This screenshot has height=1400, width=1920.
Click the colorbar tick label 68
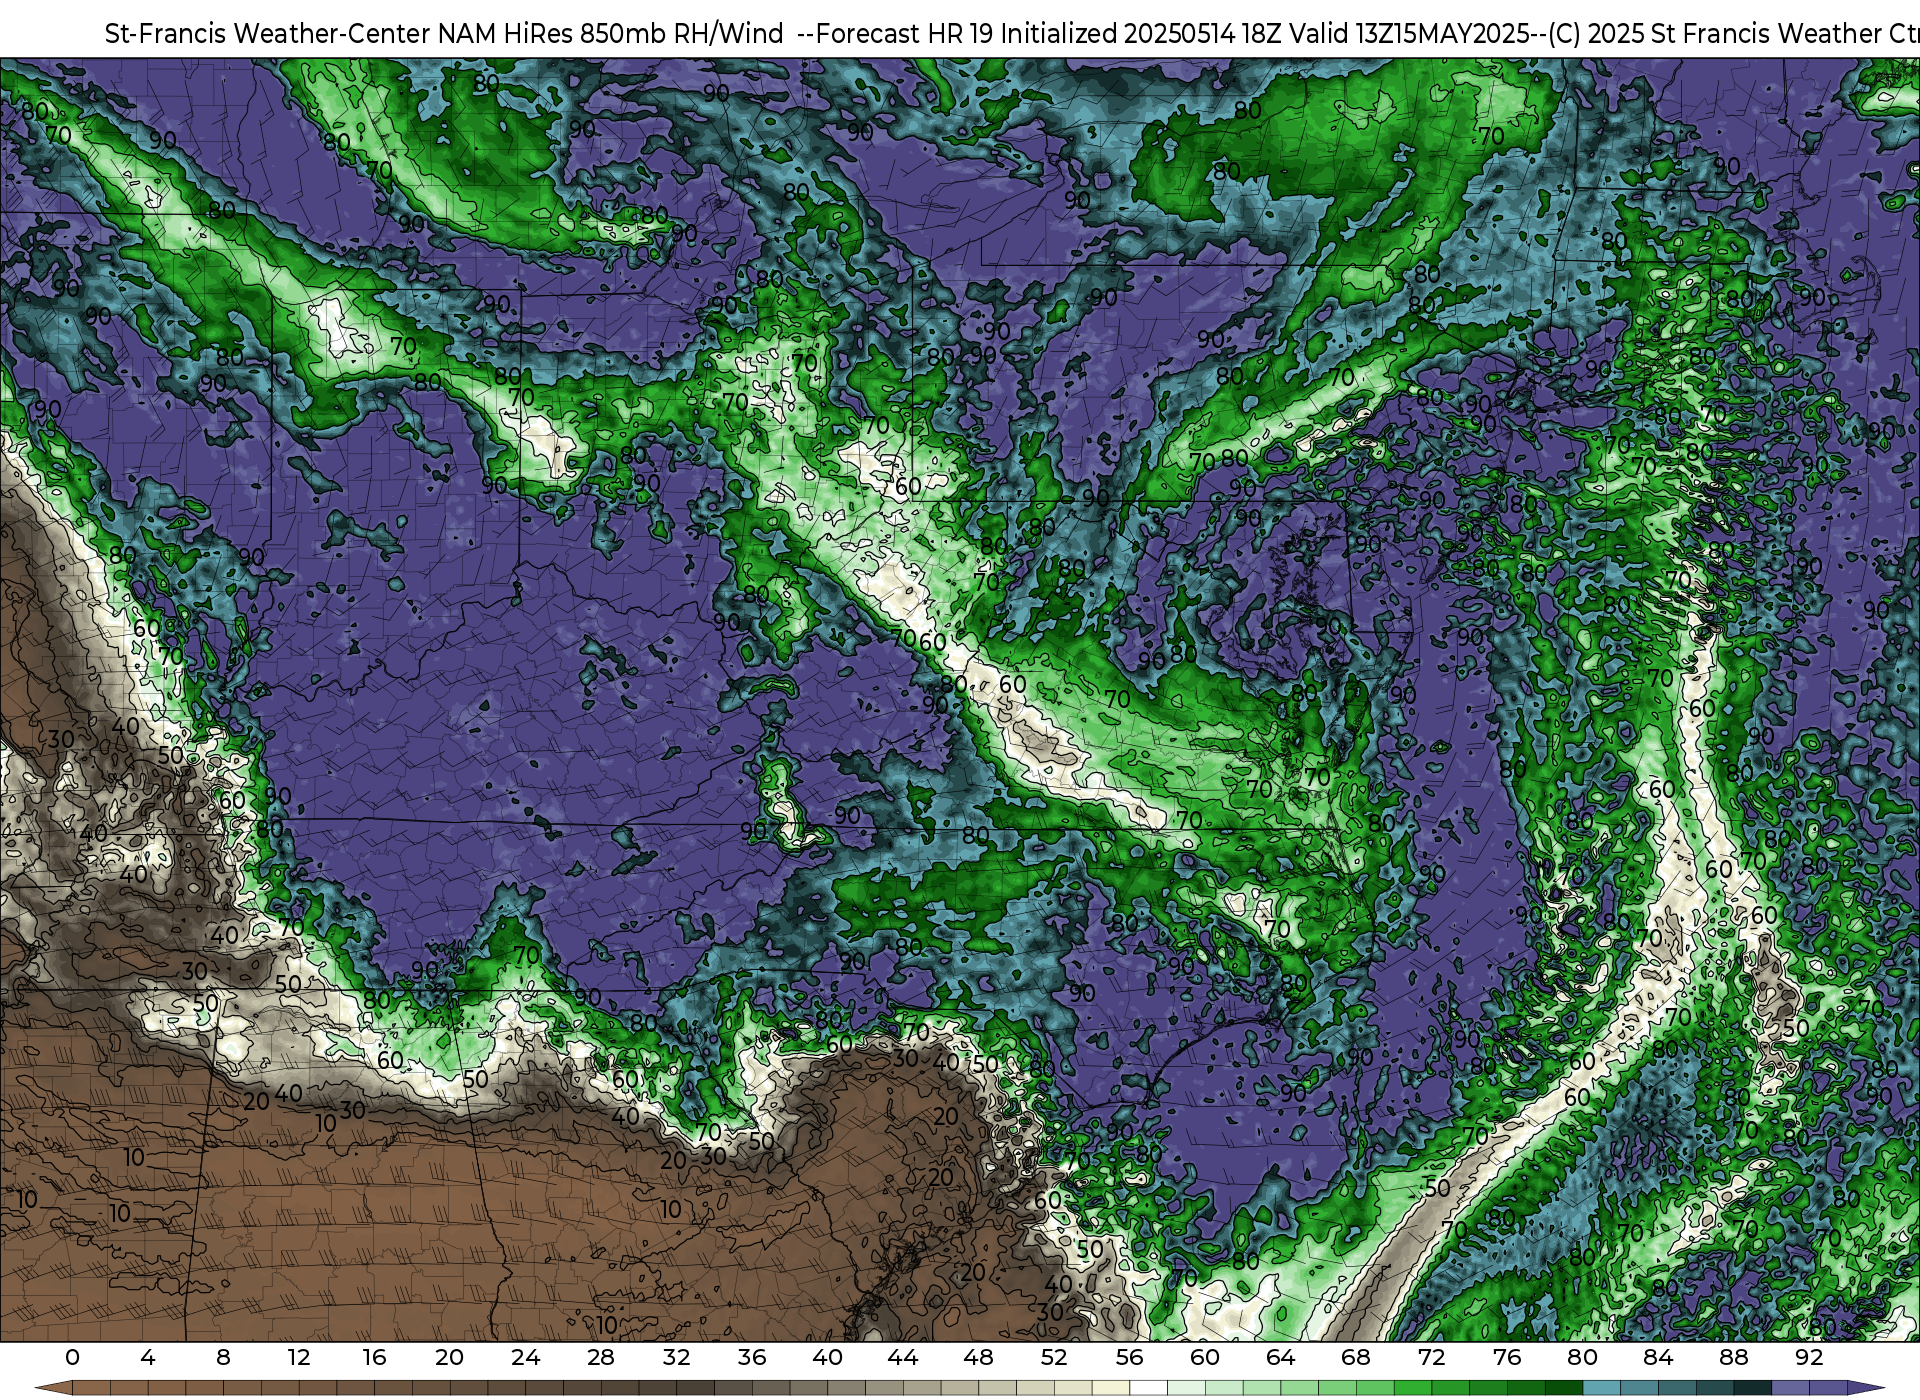(x=1356, y=1357)
